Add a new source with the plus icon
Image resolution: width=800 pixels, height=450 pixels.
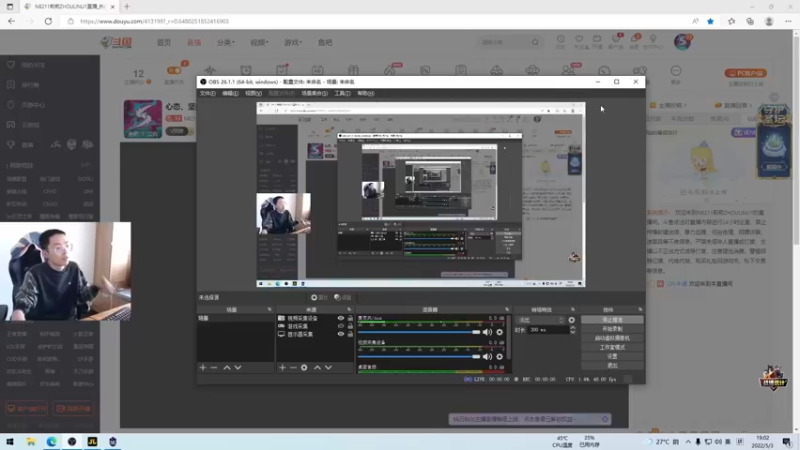(x=282, y=367)
